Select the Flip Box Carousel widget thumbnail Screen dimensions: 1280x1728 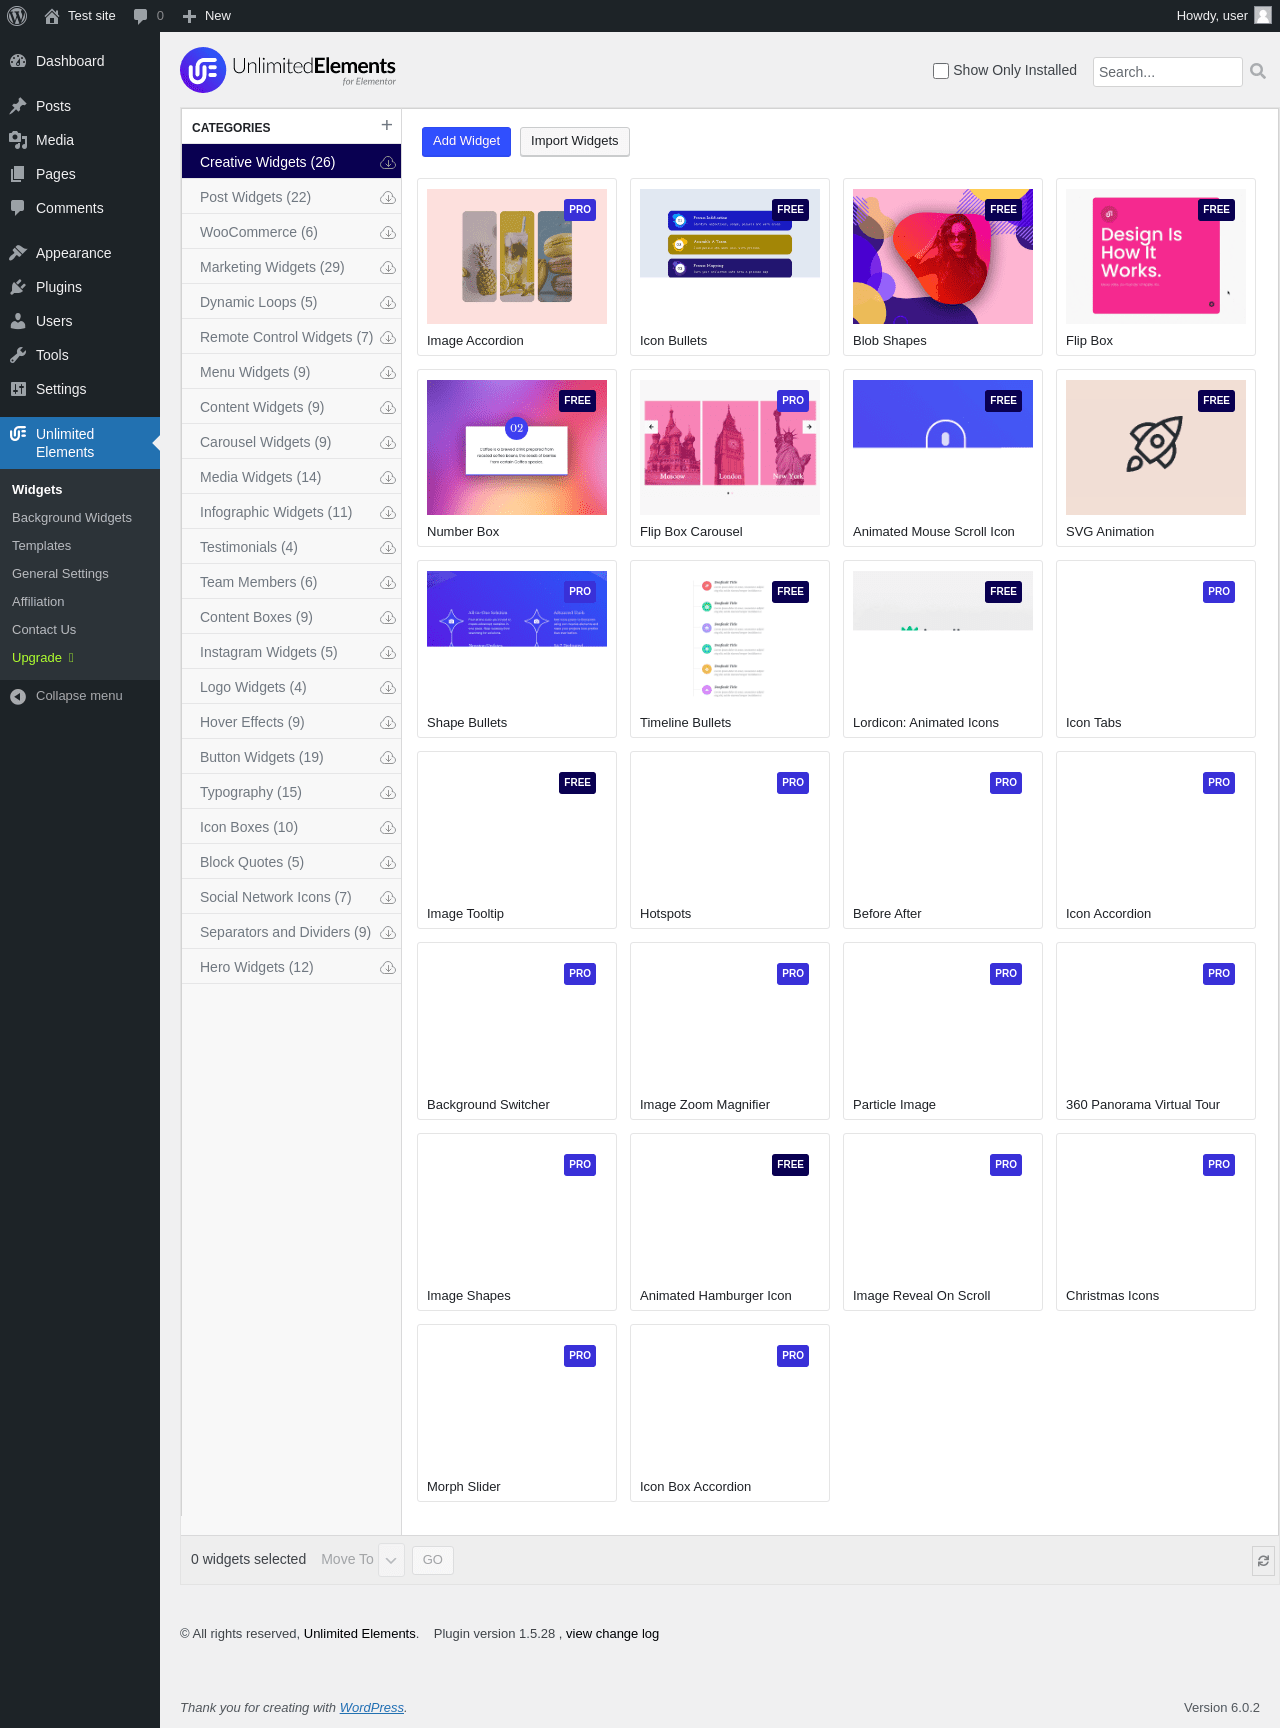730,447
